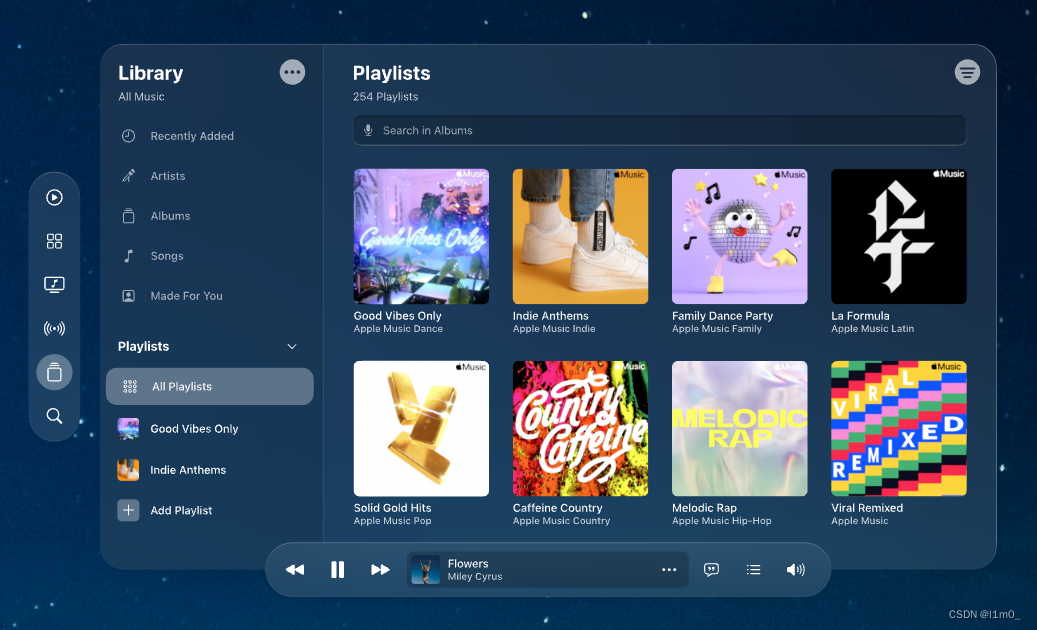Open more options for Flowers track
Viewport: 1037px width, 630px height.
click(669, 569)
